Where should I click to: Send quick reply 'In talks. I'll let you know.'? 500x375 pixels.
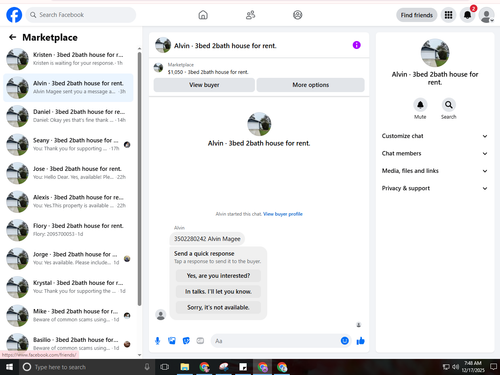tap(218, 291)
